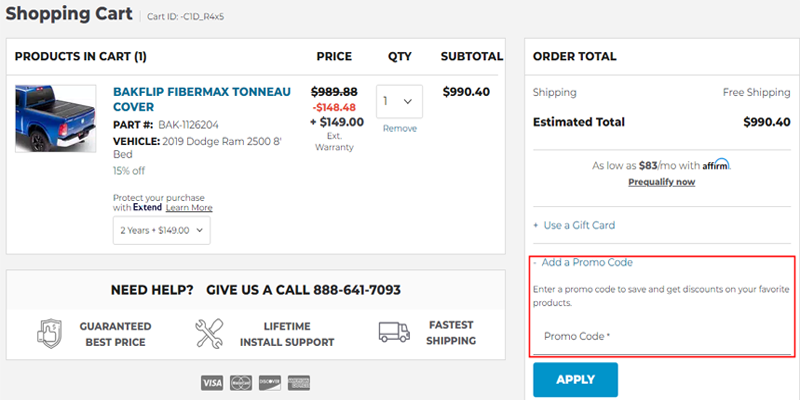Focus the Promo Code input field
800x400 pixels.
[x=662, y=337]
